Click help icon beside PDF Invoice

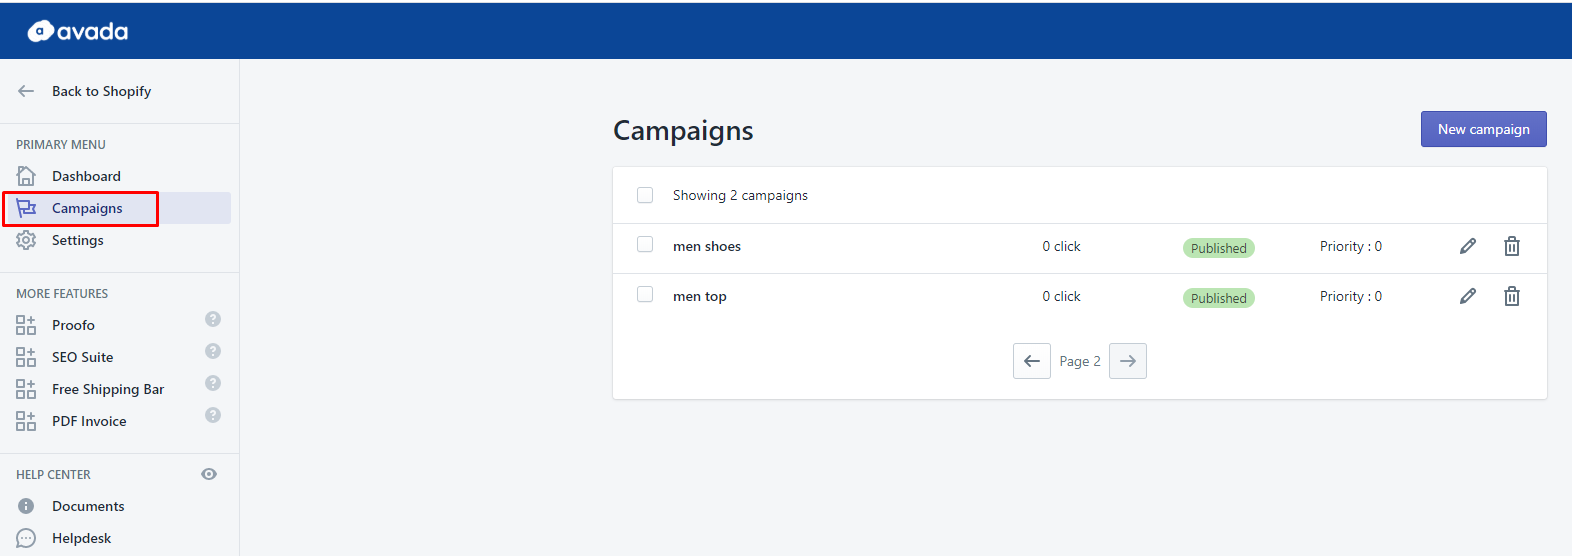click(213, 415)
